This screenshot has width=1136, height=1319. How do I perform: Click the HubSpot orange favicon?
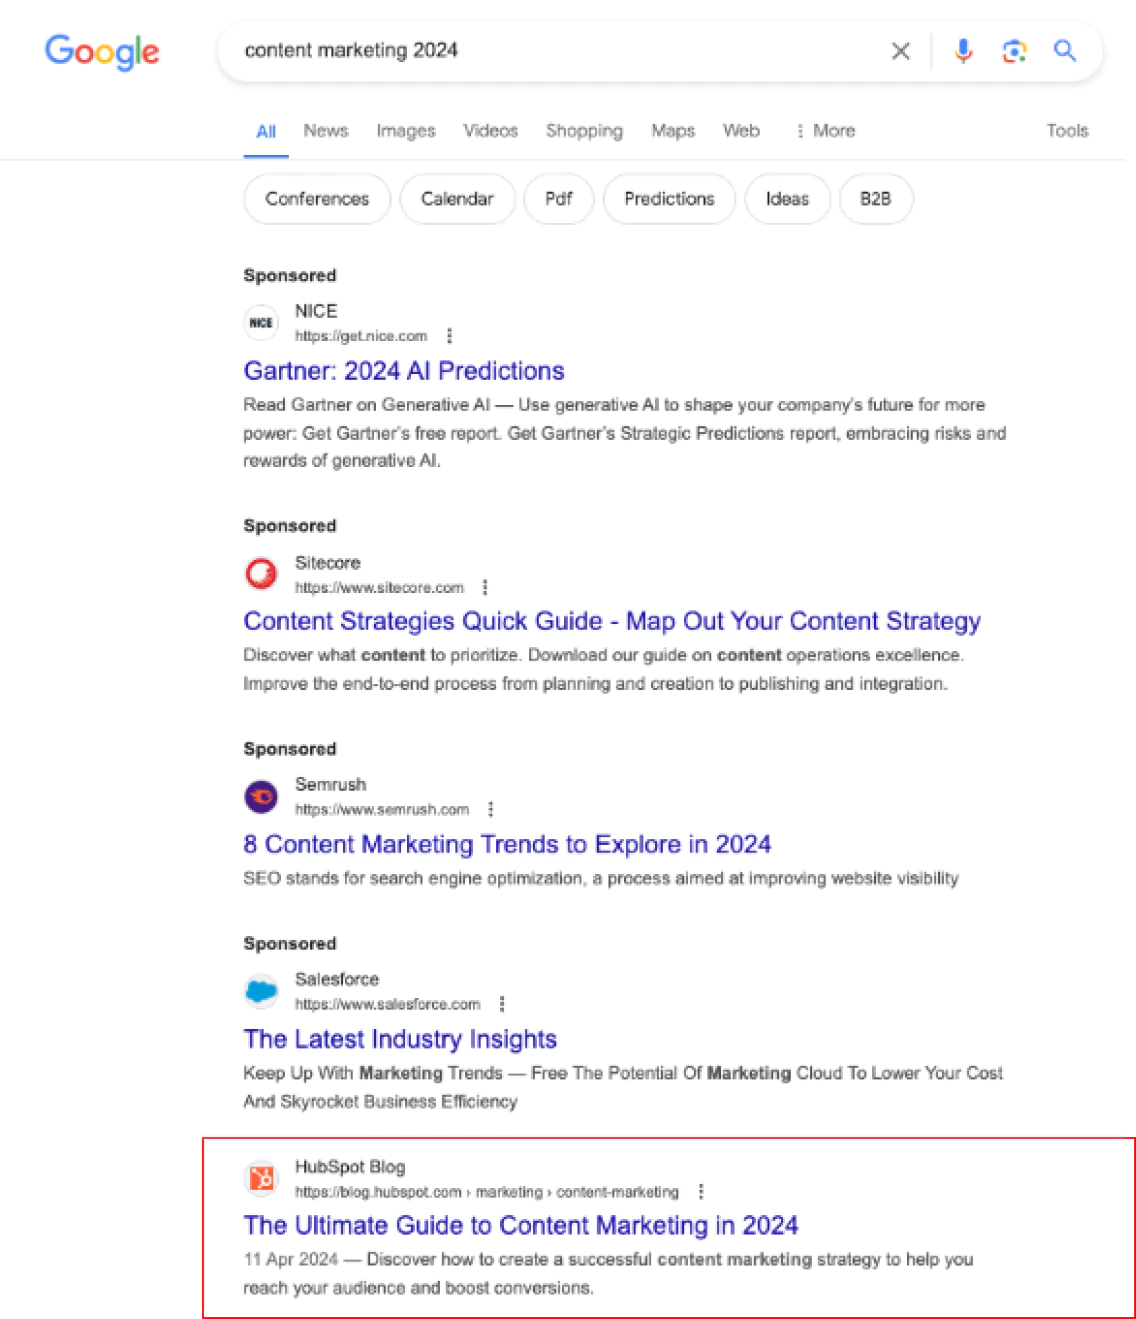[x=261, y=1179]
